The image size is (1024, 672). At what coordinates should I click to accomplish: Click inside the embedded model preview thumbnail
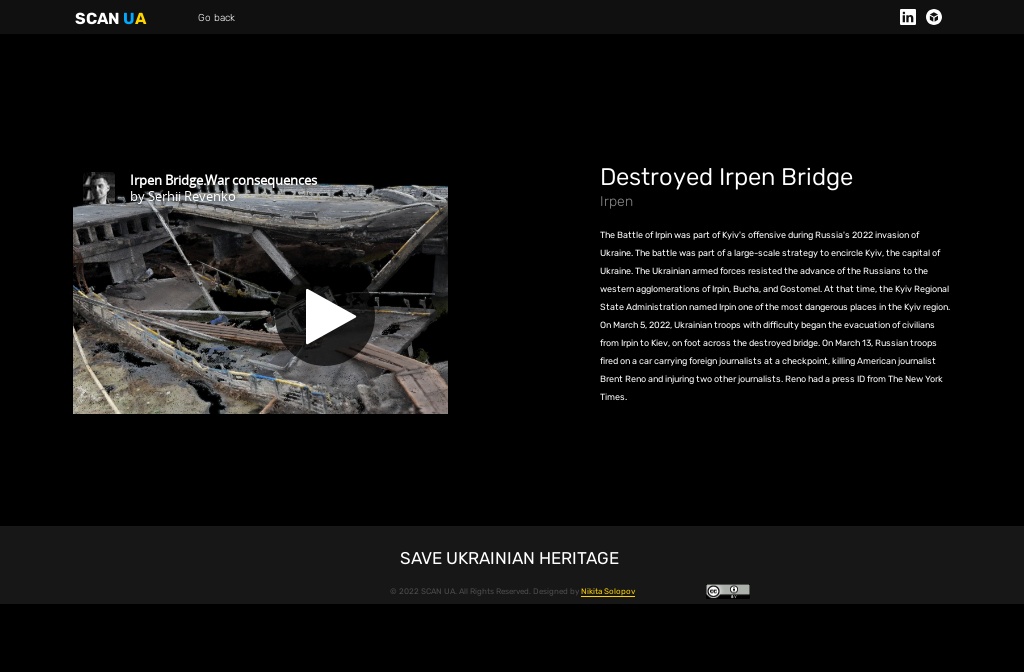260,300
